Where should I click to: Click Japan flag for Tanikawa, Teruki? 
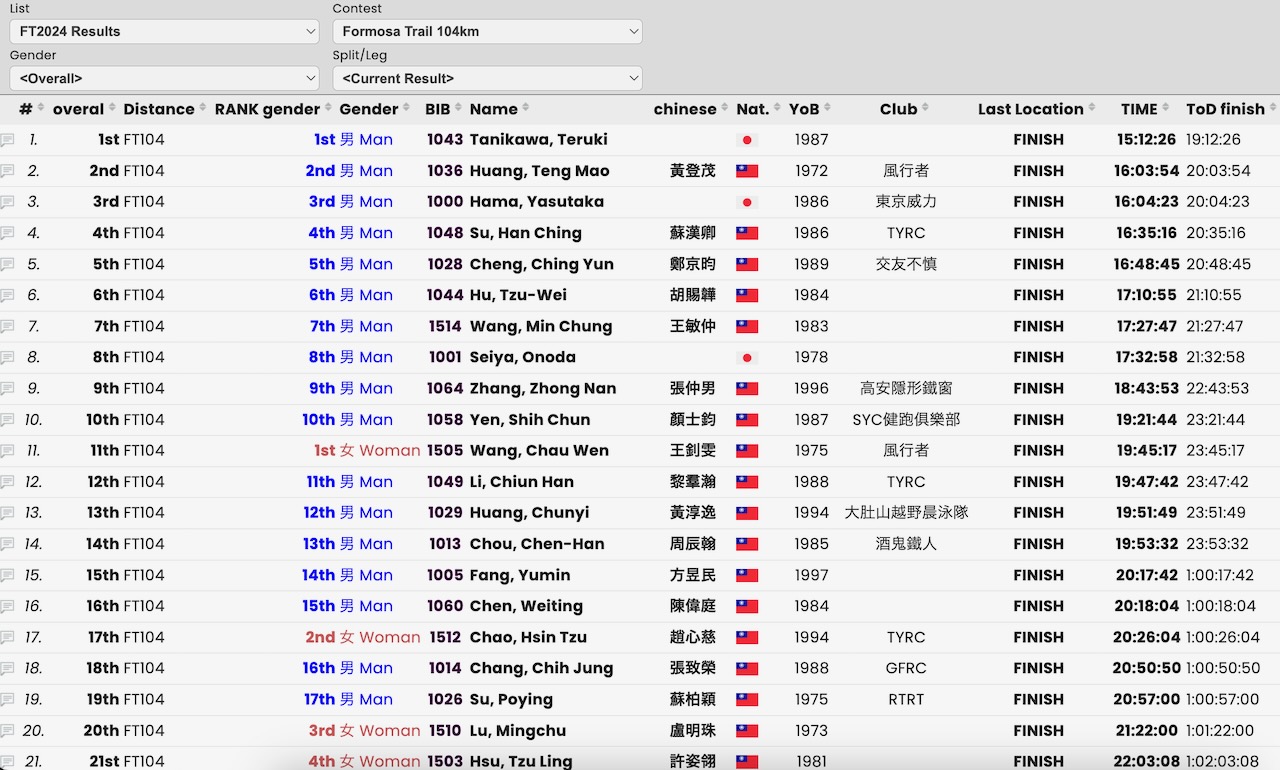click(746, 140)
